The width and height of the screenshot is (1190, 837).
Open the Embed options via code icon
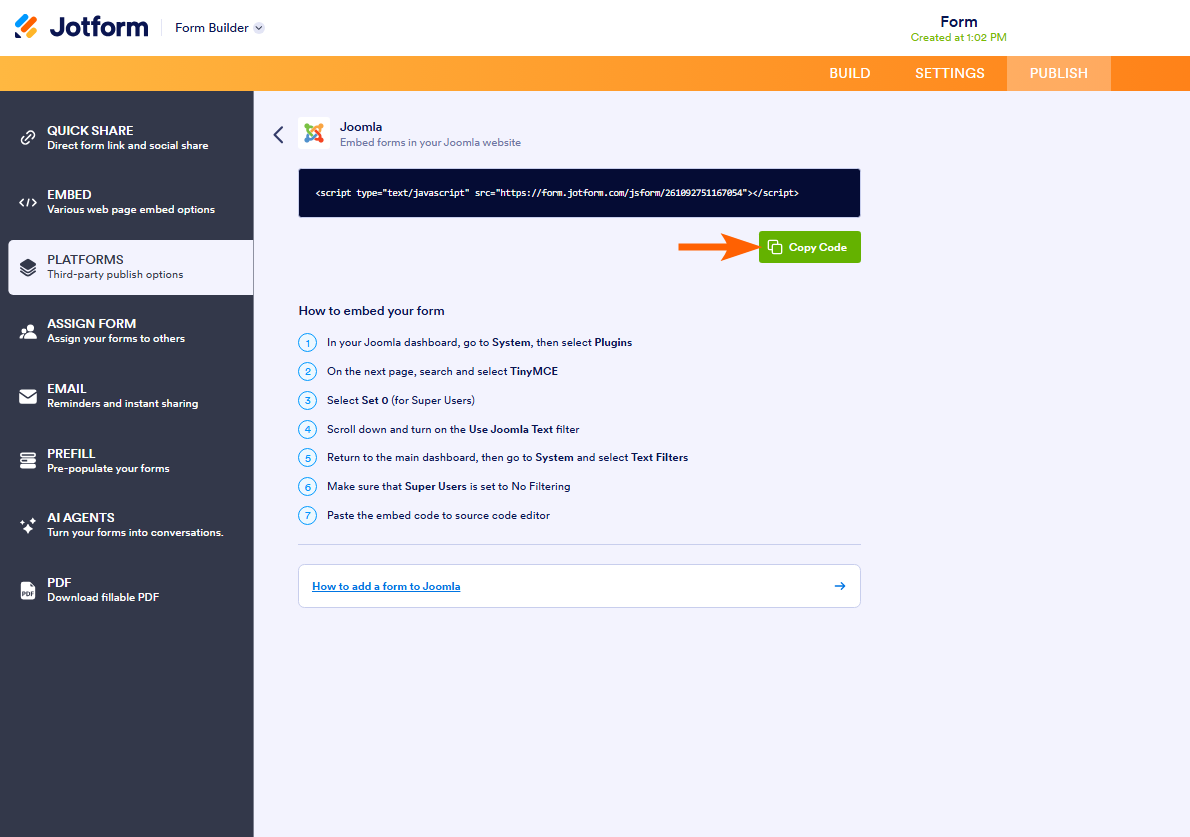23,201
